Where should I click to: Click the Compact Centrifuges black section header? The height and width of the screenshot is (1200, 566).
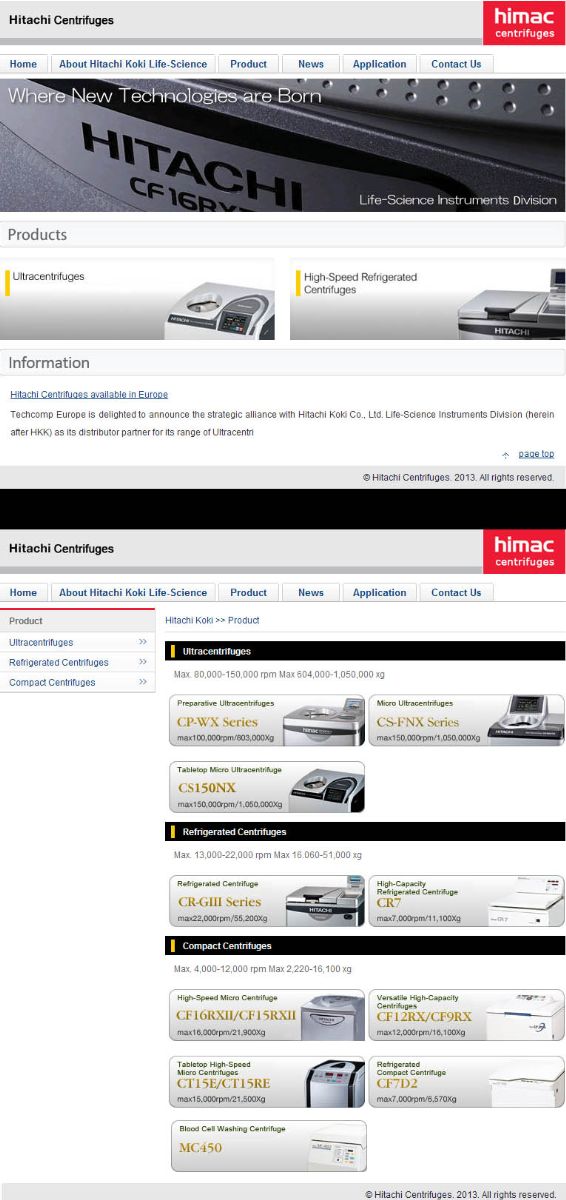pos(365,946)
